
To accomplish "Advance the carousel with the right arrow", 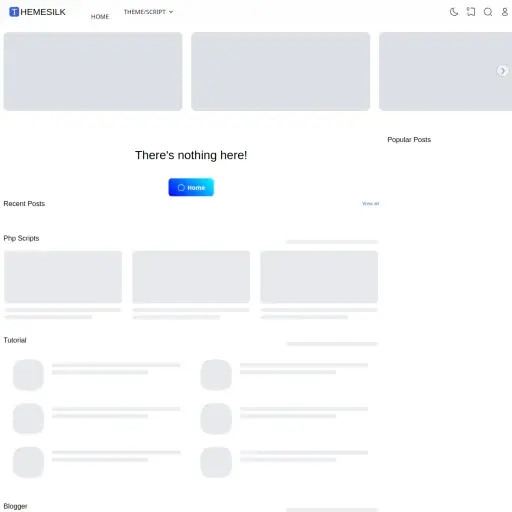I will tap(502, 71).
